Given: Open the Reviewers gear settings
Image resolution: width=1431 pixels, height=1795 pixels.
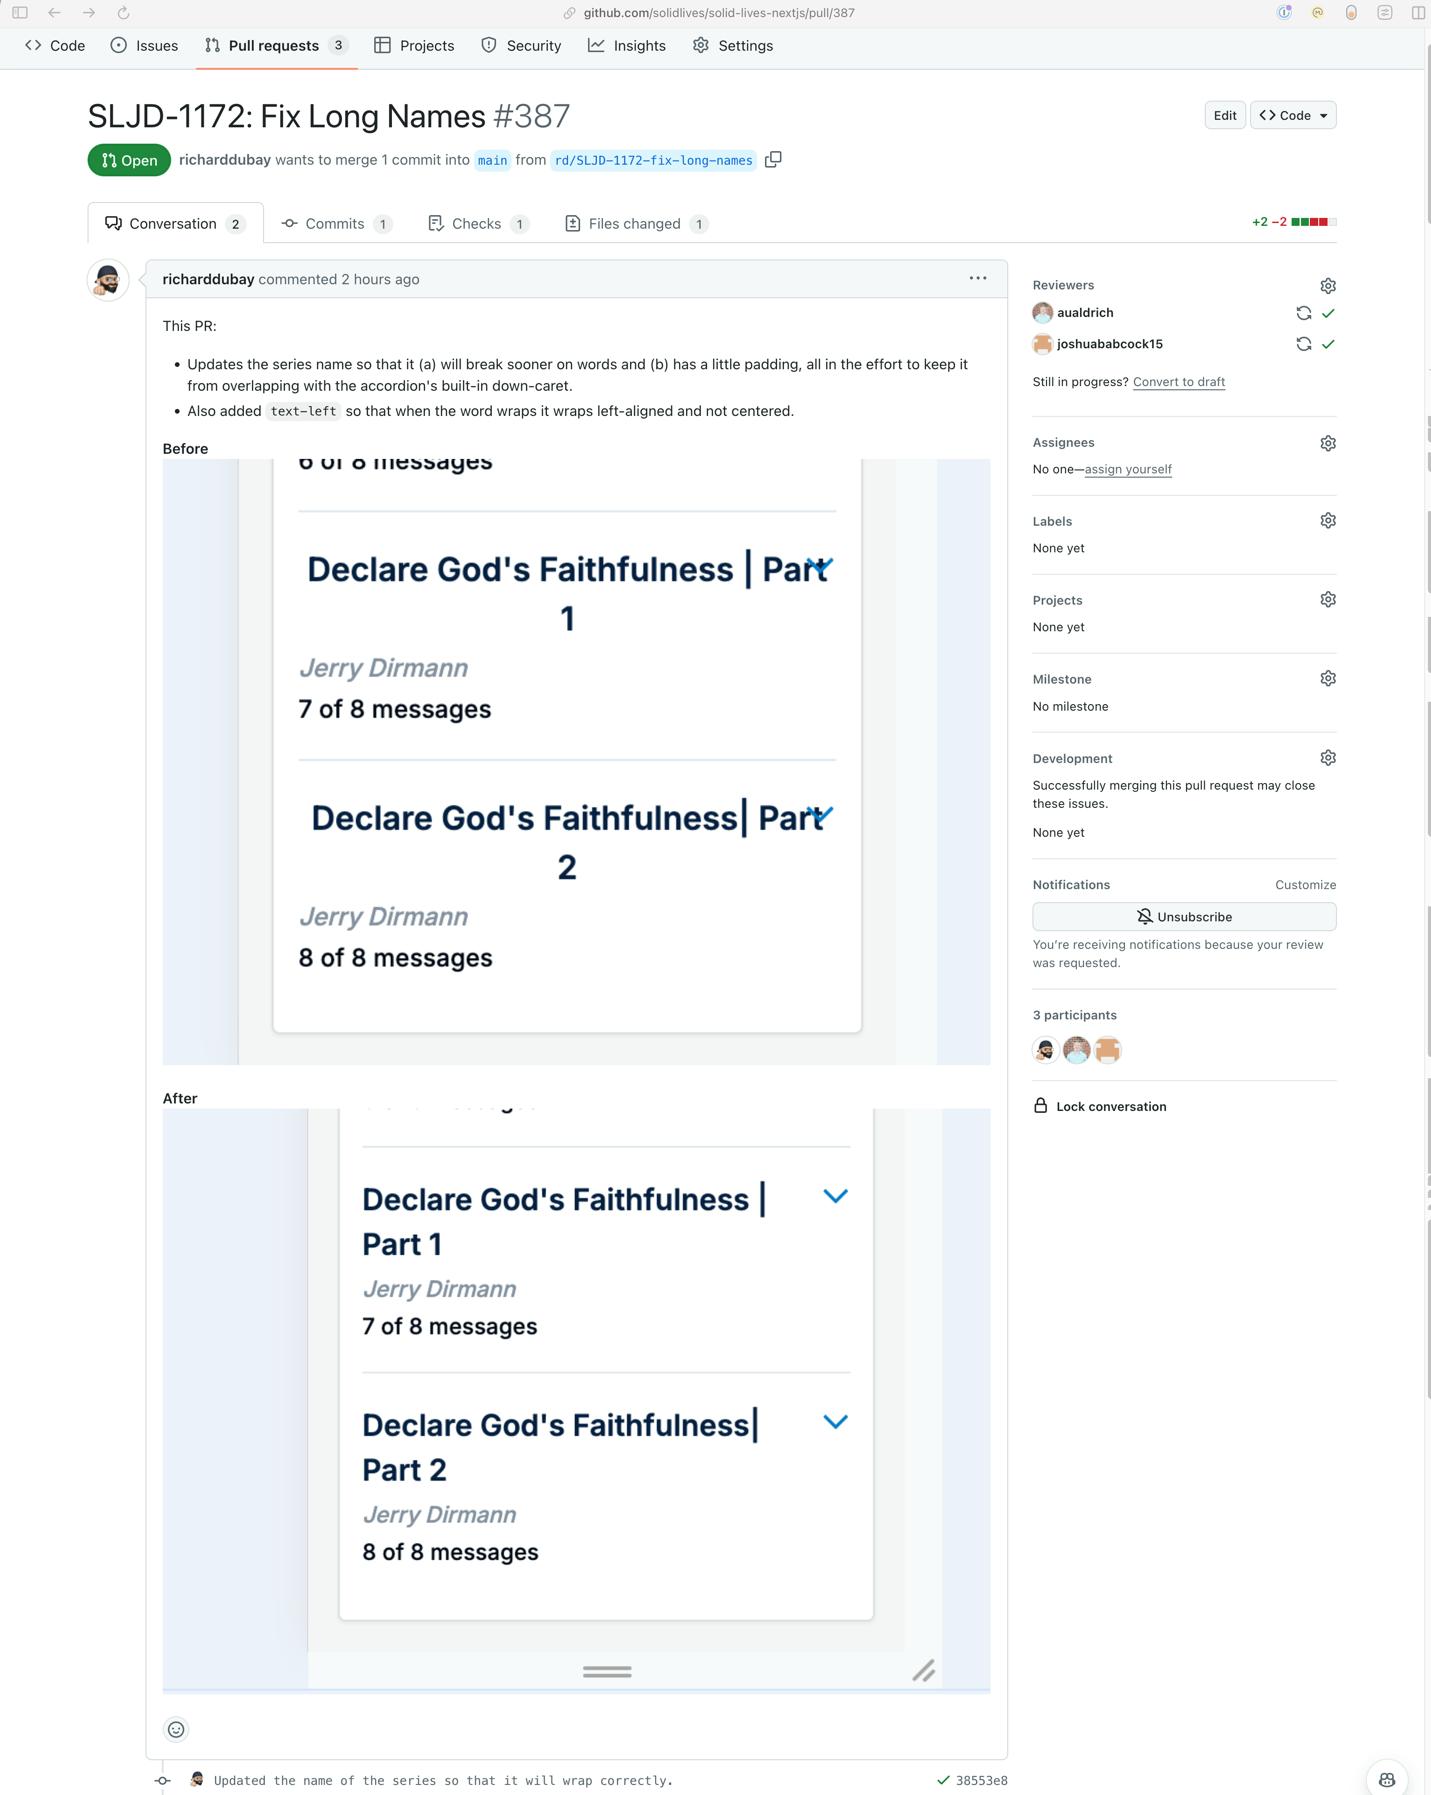Looking at the screenshot, I should pyautogui.click(x=1327, y=286).
